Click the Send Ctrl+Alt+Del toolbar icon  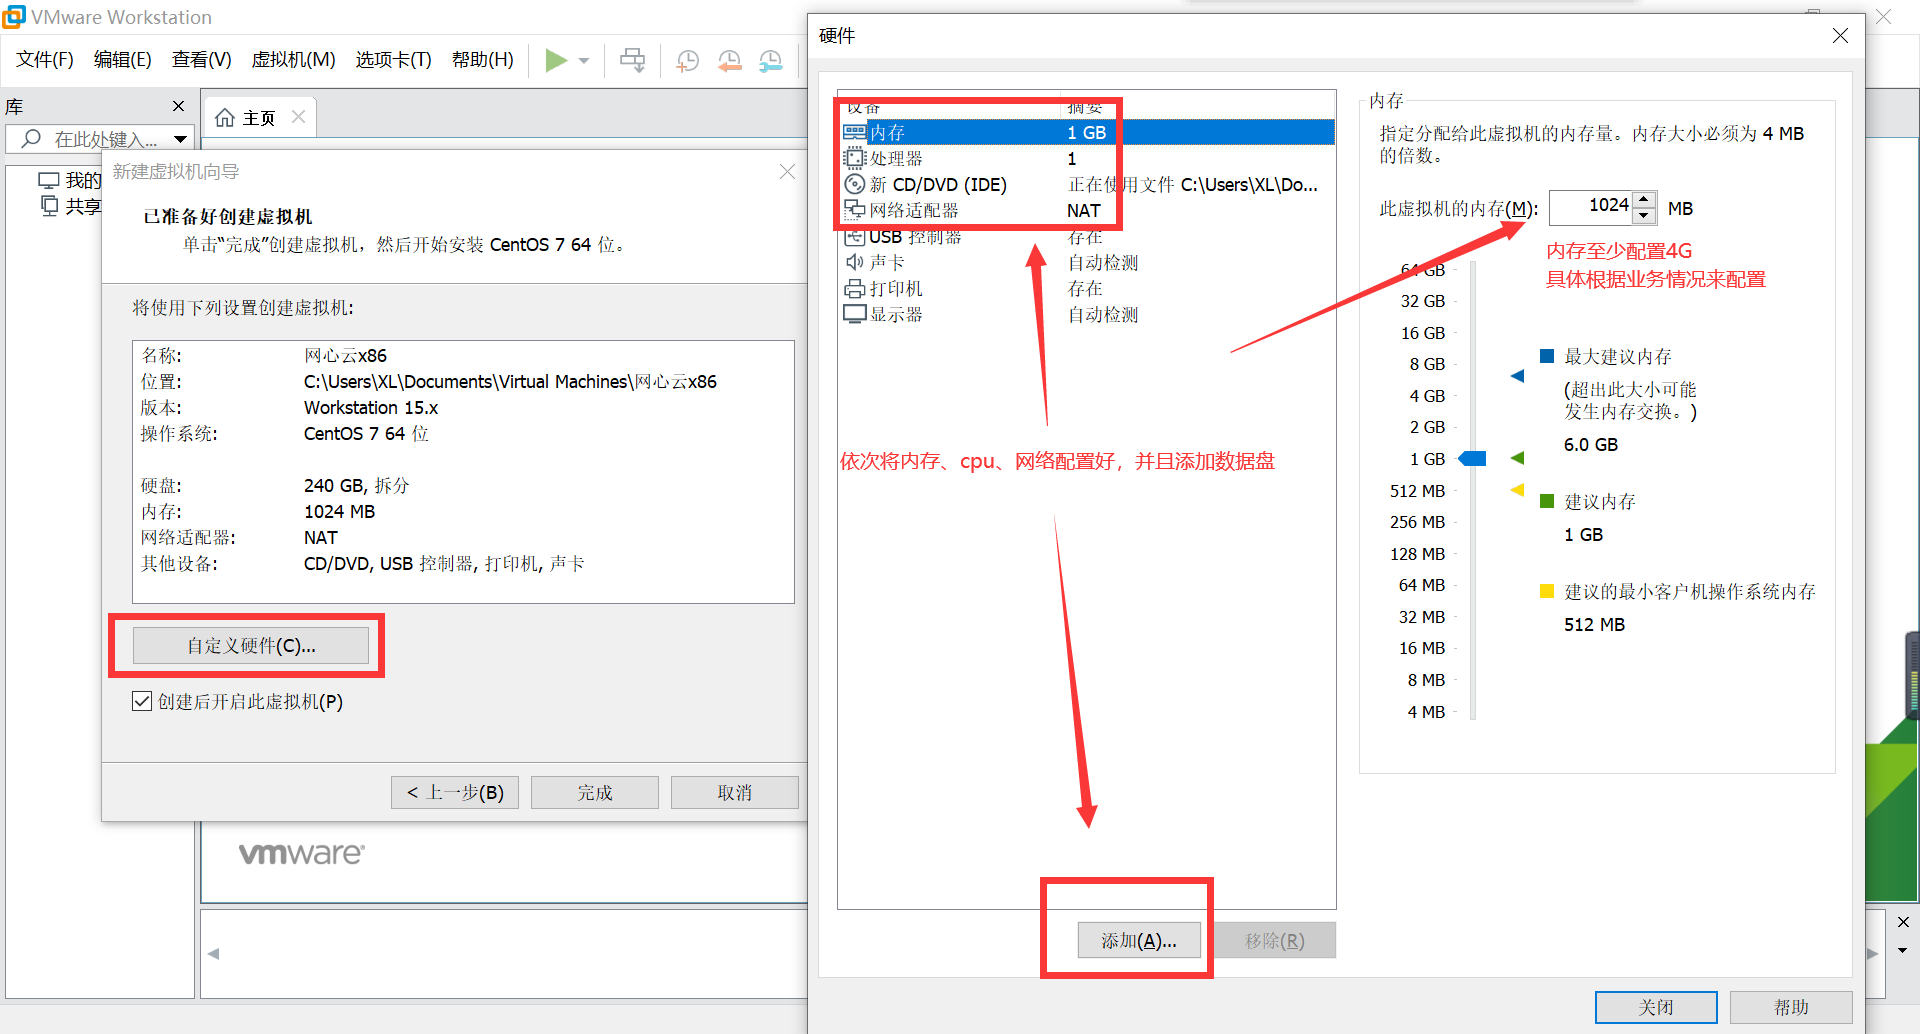click(632, 60)
